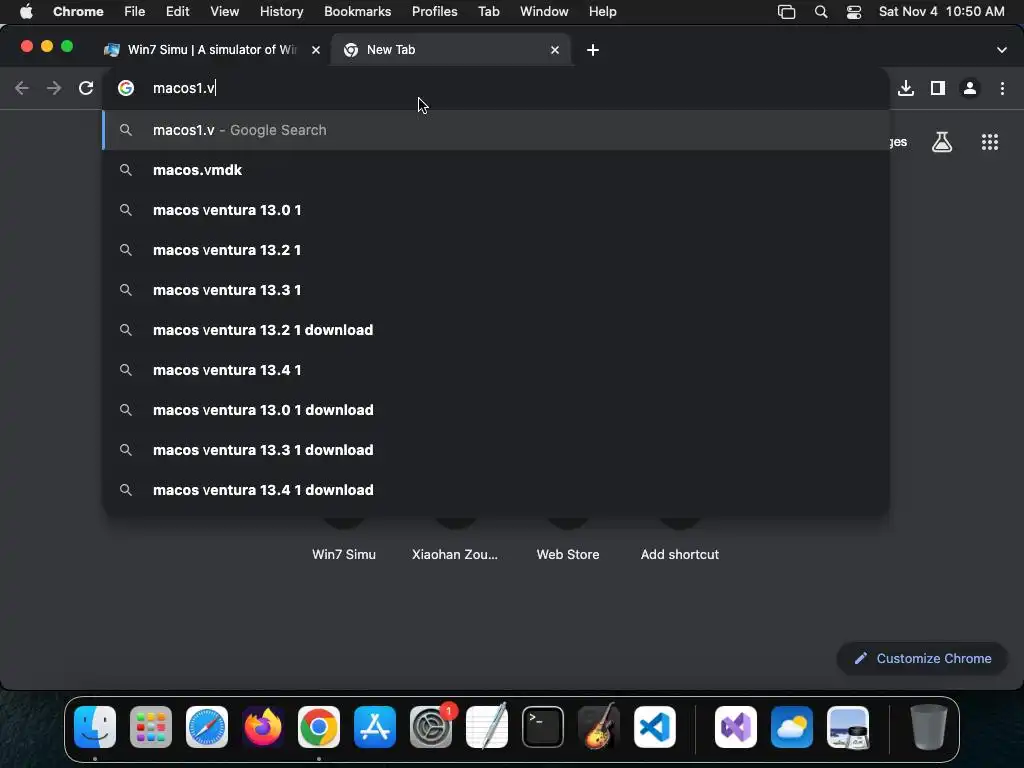Open Chrome downloads icon in toolbar
Image resolution: width=1024 pixels, height=768 pixels.
tap(906, 88)
